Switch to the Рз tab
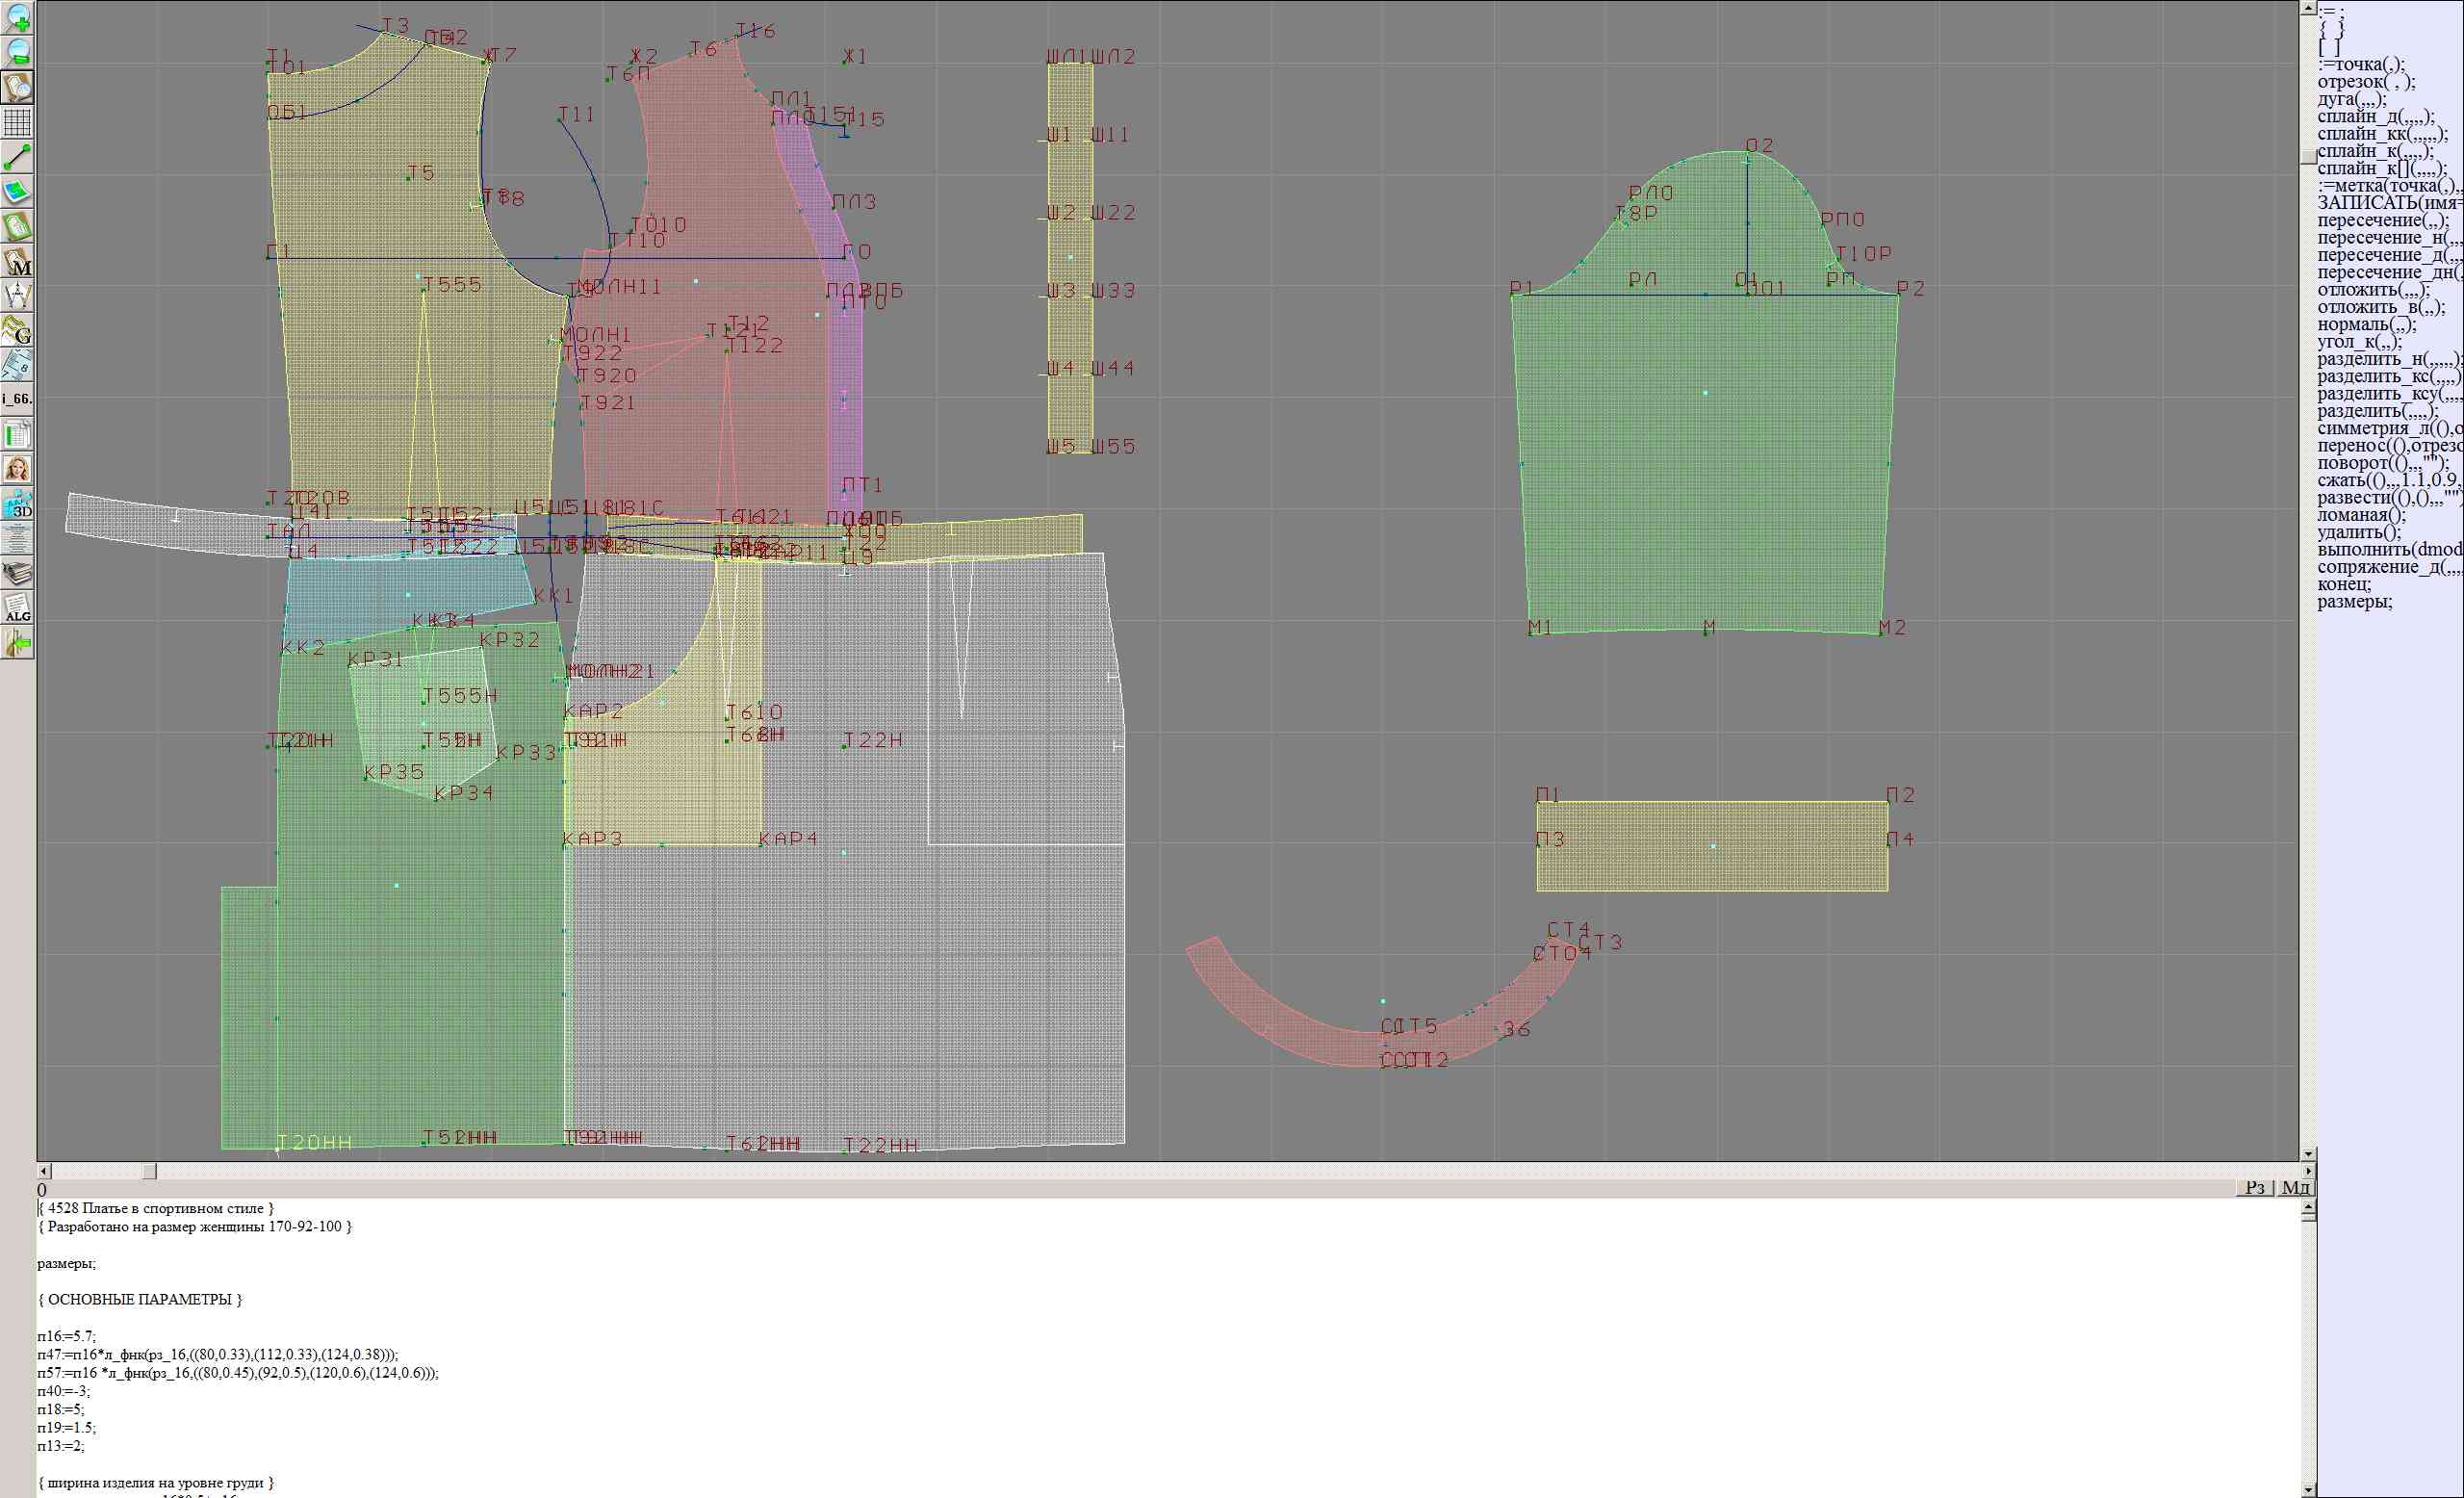2464x1498 pixels. click(2254, 1187)
